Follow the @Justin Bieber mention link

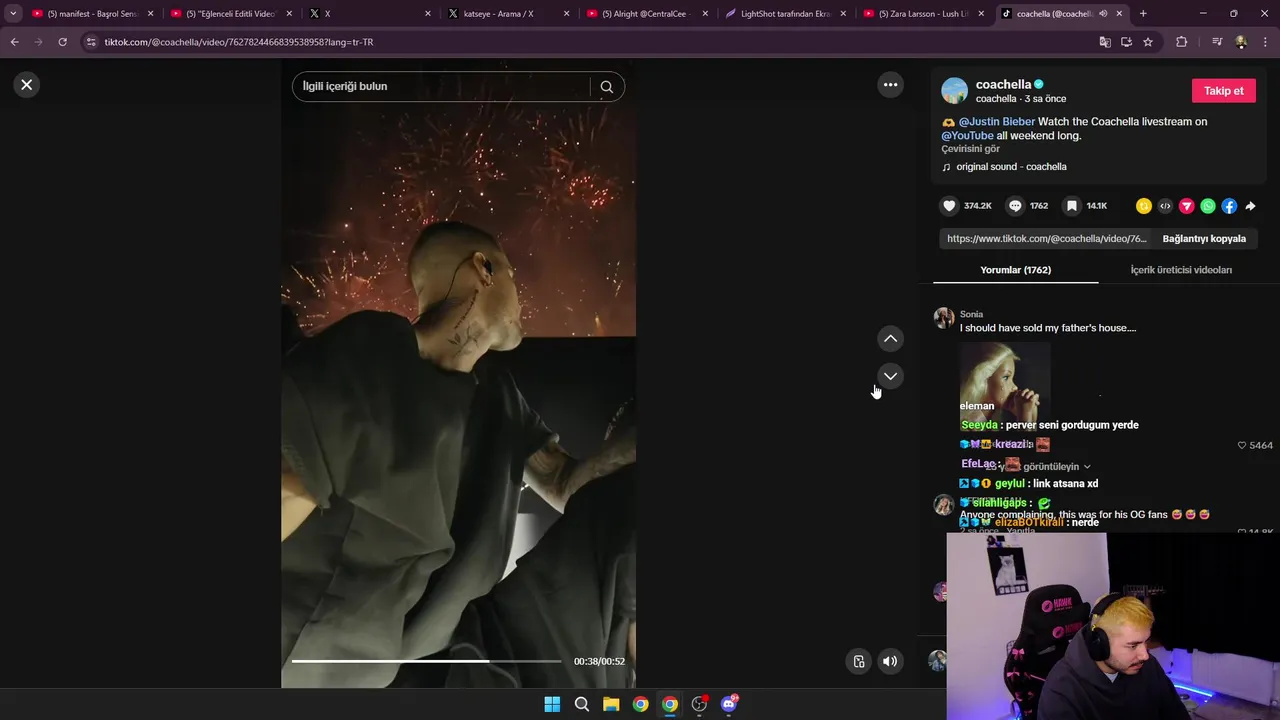tap(997, 122)
